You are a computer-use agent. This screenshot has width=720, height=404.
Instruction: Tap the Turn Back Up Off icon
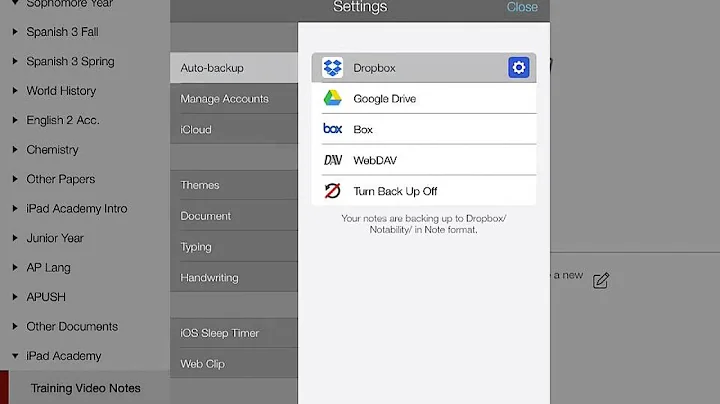(332, 191)
